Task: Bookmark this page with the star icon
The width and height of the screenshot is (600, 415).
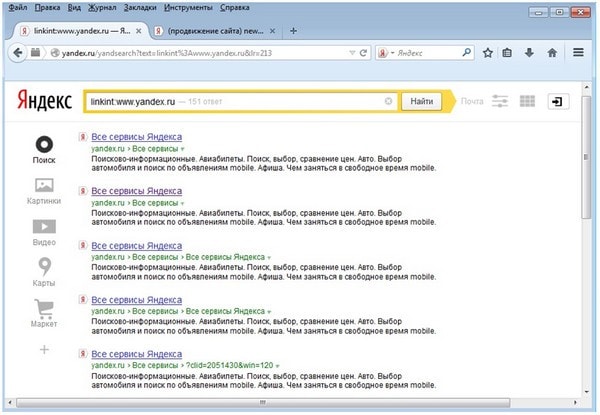Action: (487, 52)
